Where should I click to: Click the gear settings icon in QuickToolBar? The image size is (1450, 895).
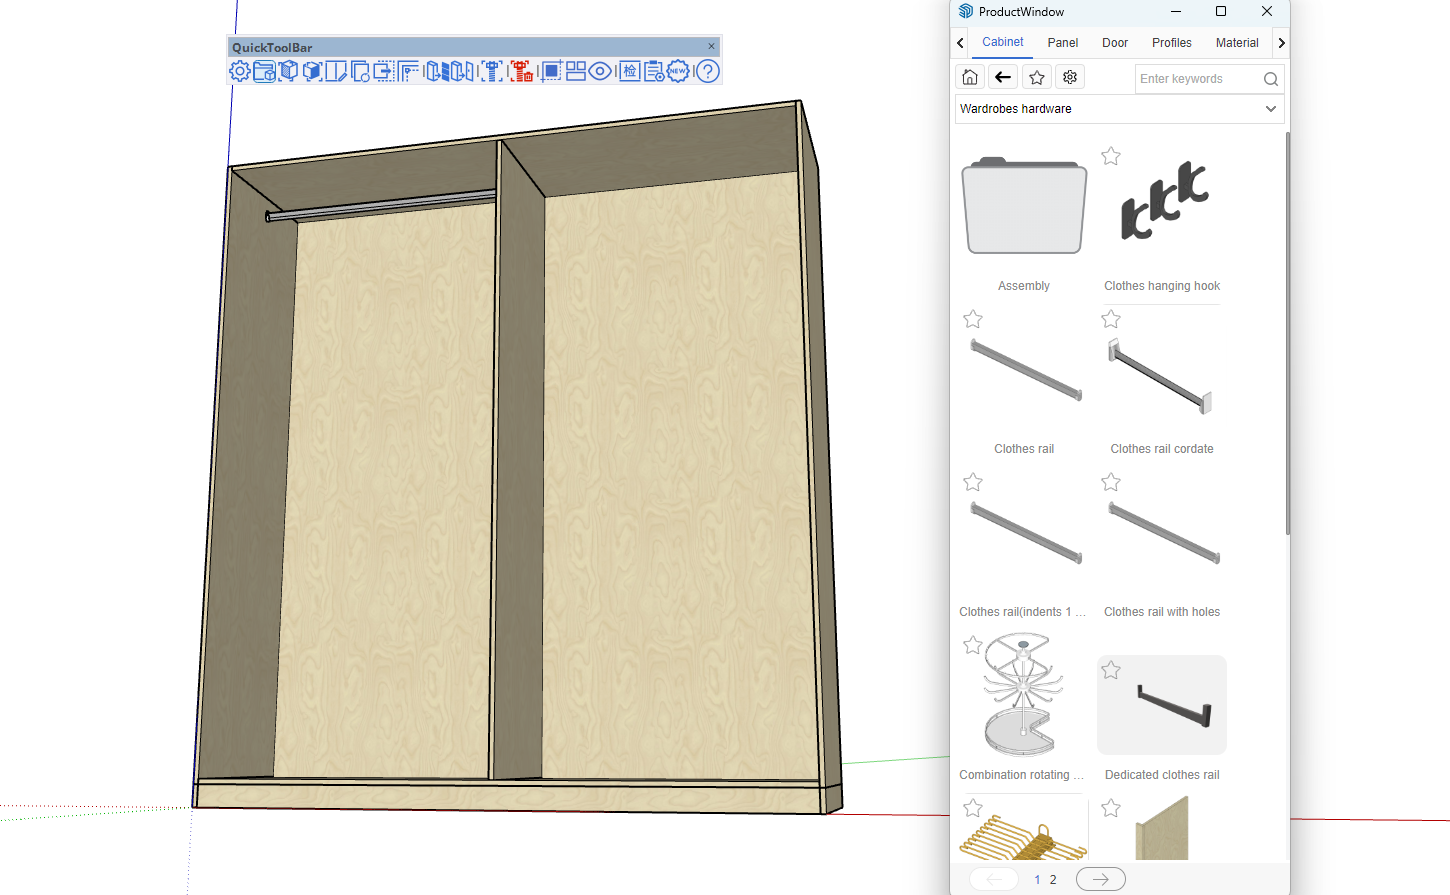[240, 71]
